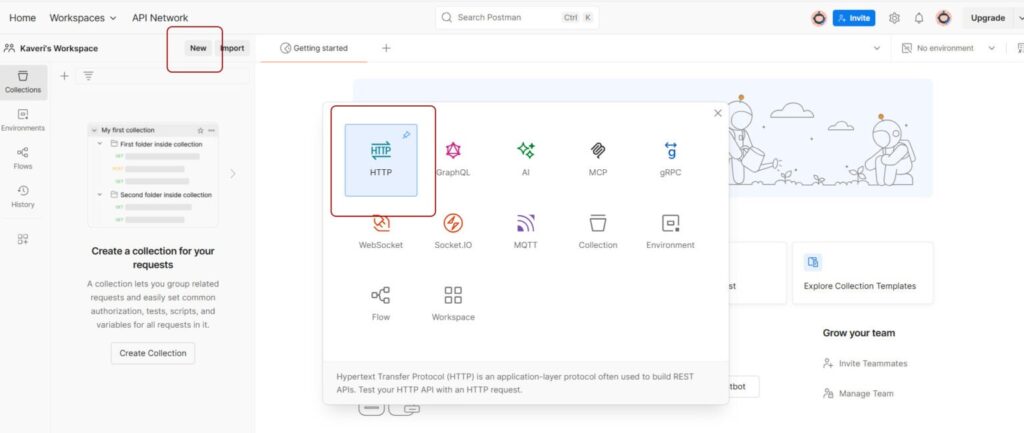This screenshot has width=1024, height=433.
Task: Open a new tab with plus
Action: 386,48
